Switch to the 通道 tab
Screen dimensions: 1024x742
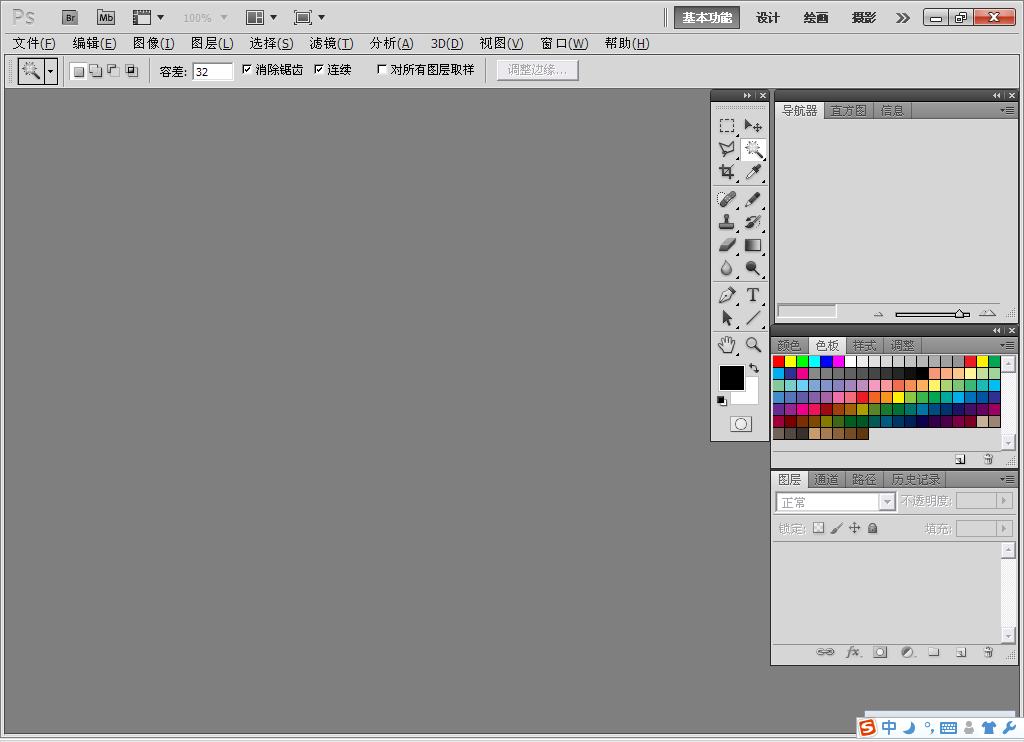pos(826,479)
